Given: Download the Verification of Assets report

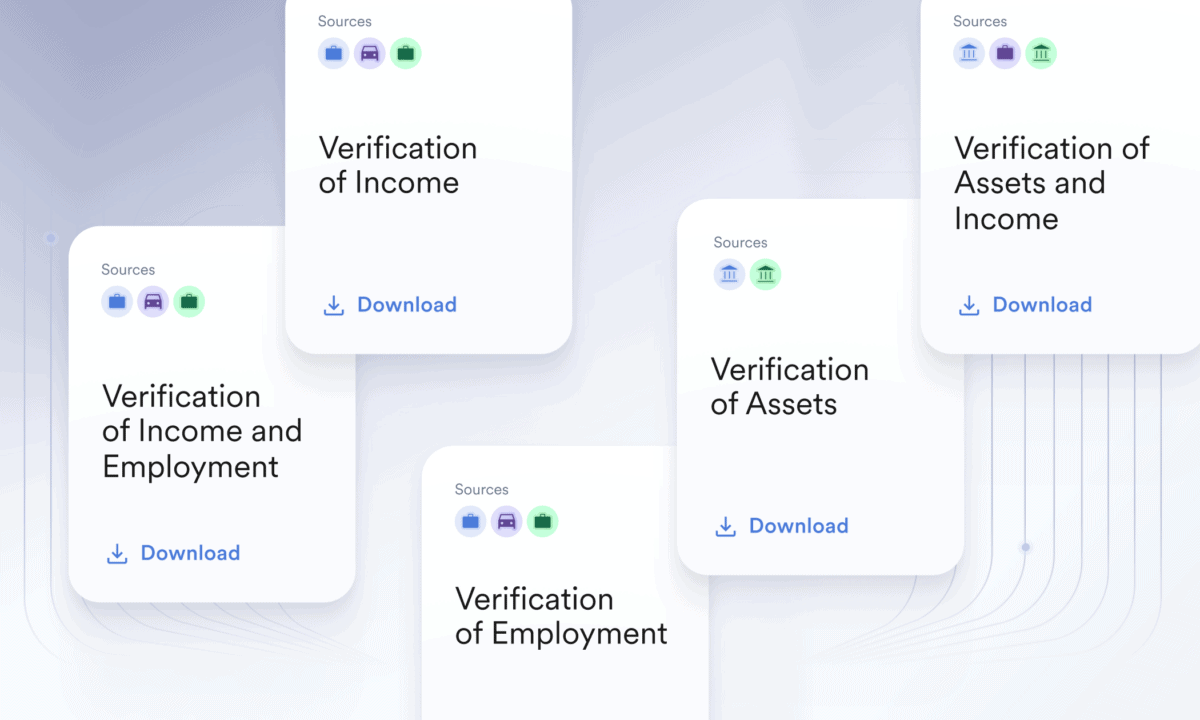Looking at the screenshot, I should [x=780, y=526].
